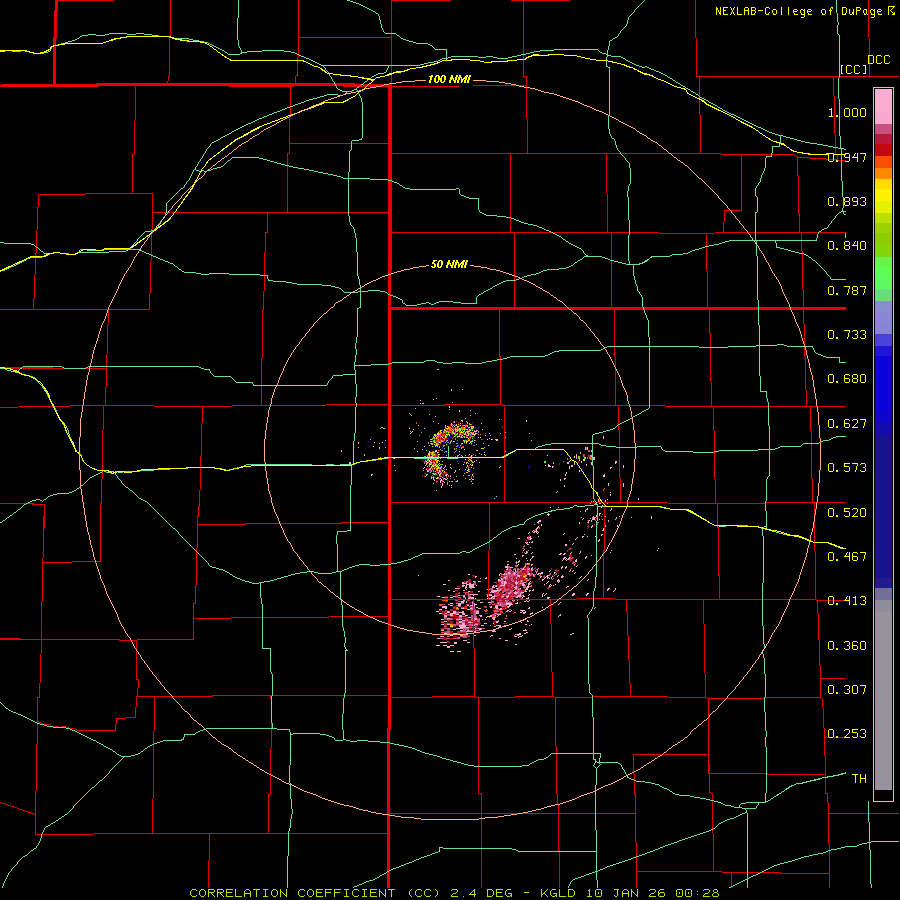Viewport: 900px width, 900px height.
Task: Click the 100 NMI range ring label
Action: (449, 79)
